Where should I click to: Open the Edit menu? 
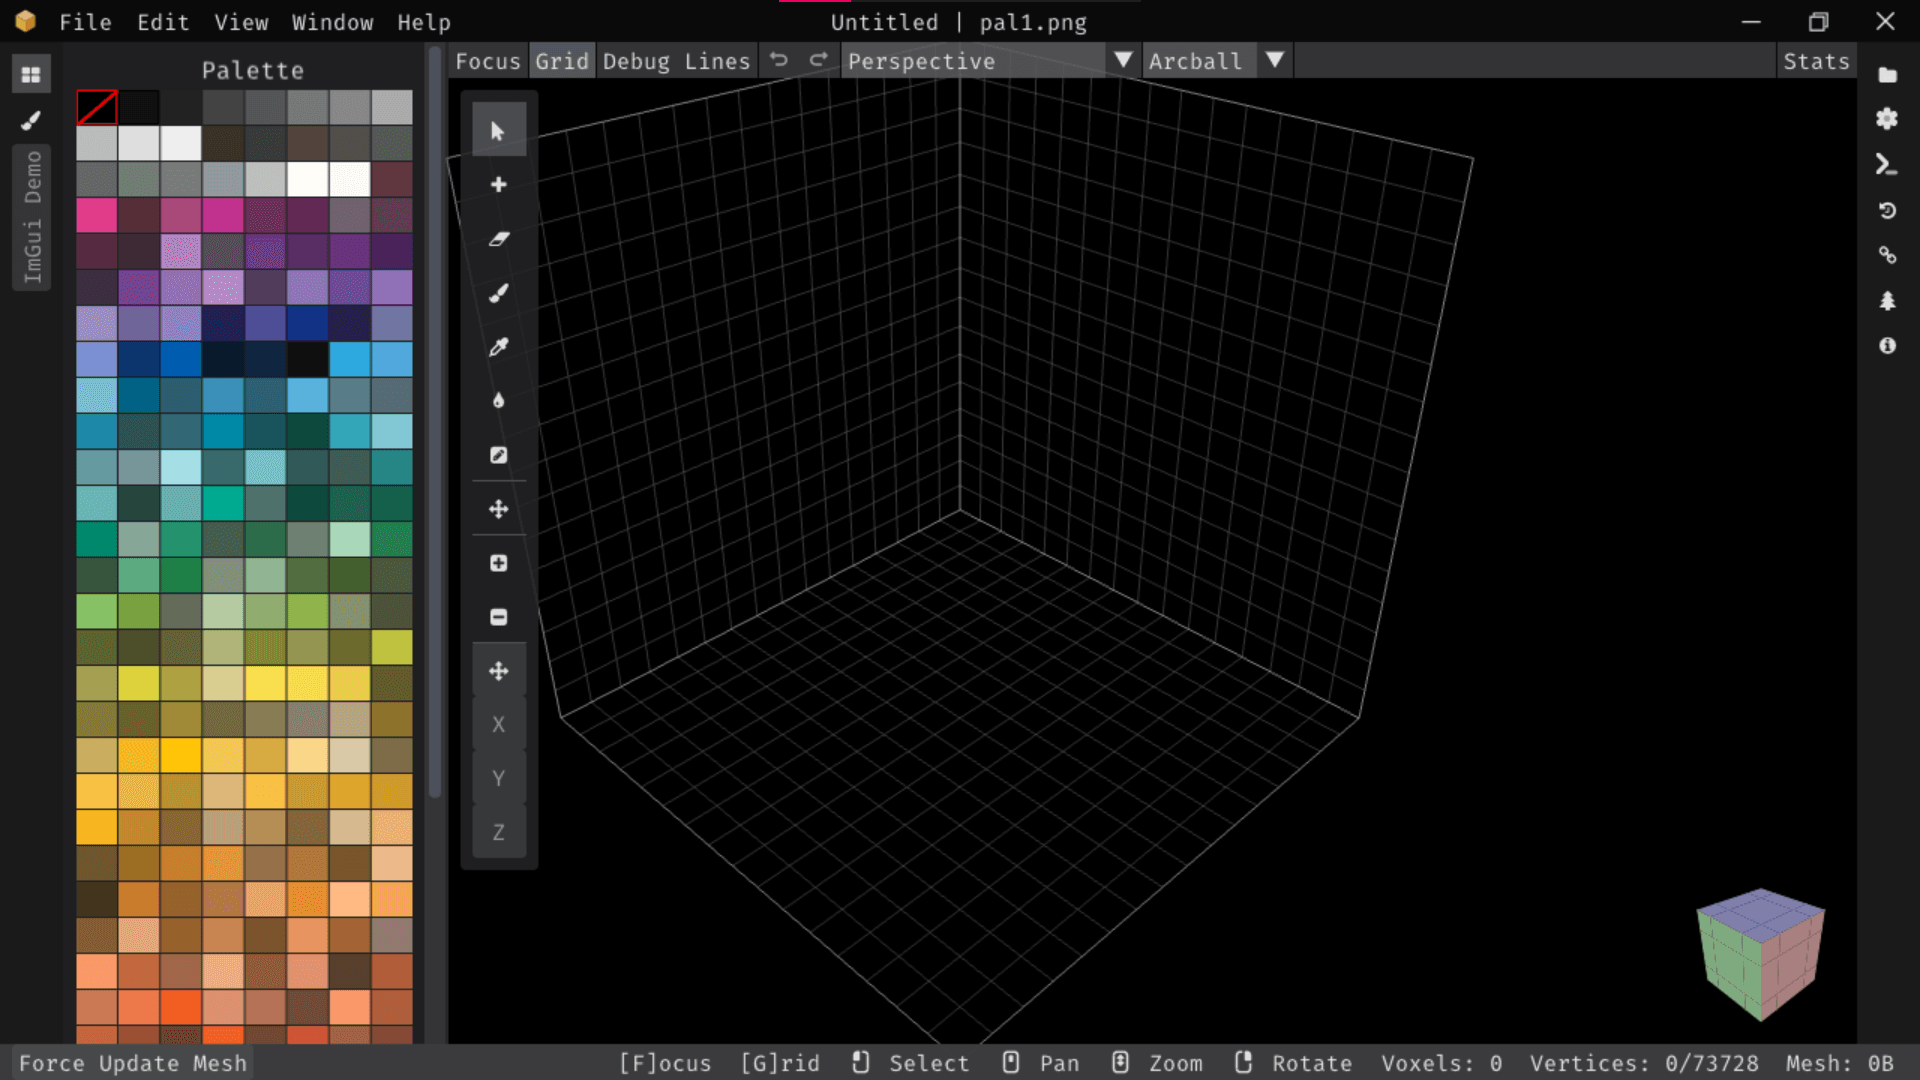[163, 22]
